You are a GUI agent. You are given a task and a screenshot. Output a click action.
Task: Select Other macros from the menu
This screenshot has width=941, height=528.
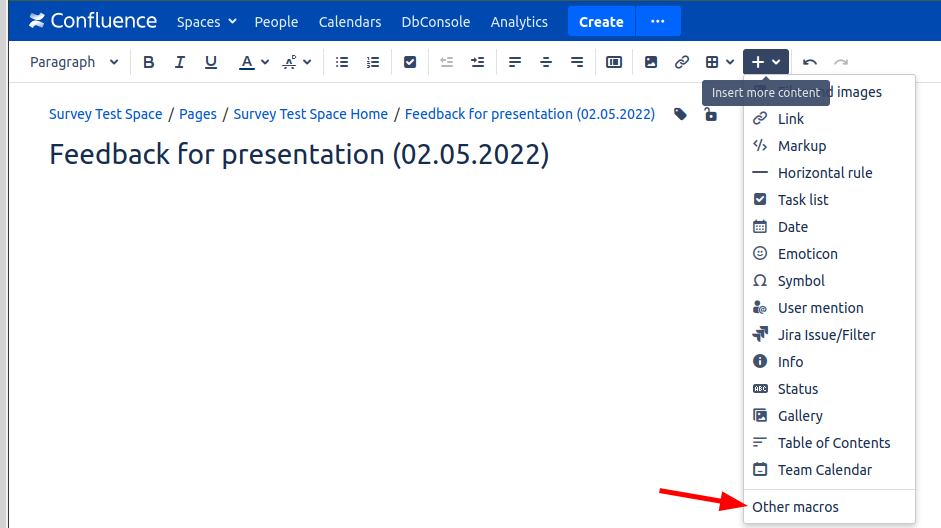tap(795, 507)
